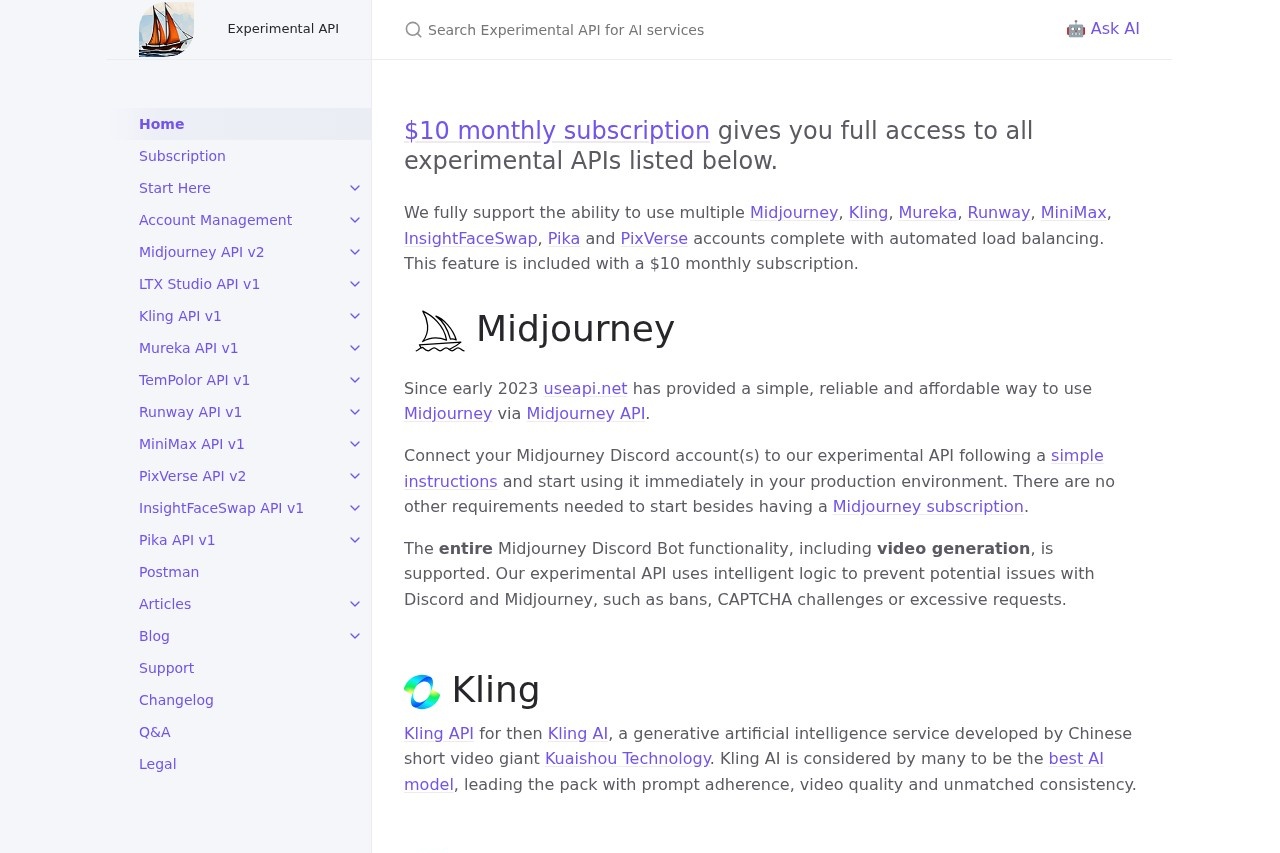
Task: Expand the Midjourney API v2 chevron
Action: 355,252
